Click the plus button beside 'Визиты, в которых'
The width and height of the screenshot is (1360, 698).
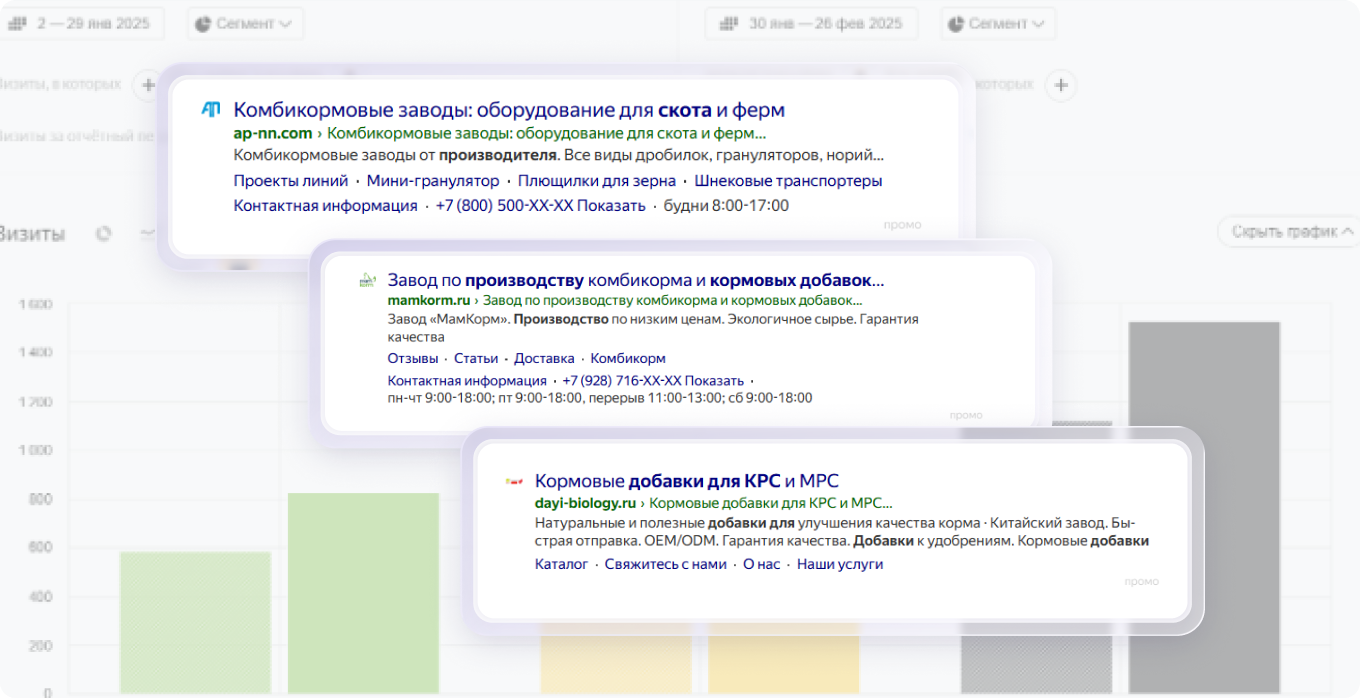pos(147,85)
